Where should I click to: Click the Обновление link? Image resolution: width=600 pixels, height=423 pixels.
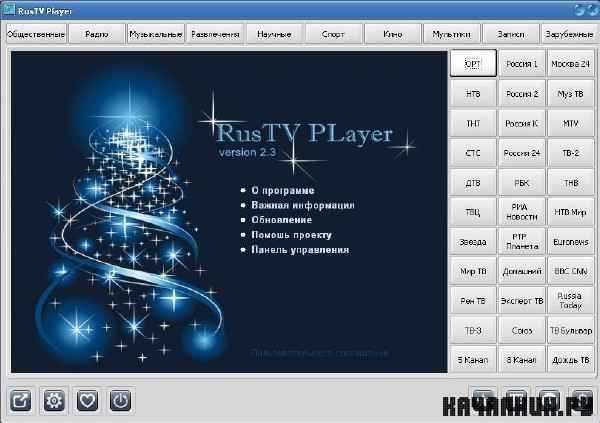click(282, 220)
